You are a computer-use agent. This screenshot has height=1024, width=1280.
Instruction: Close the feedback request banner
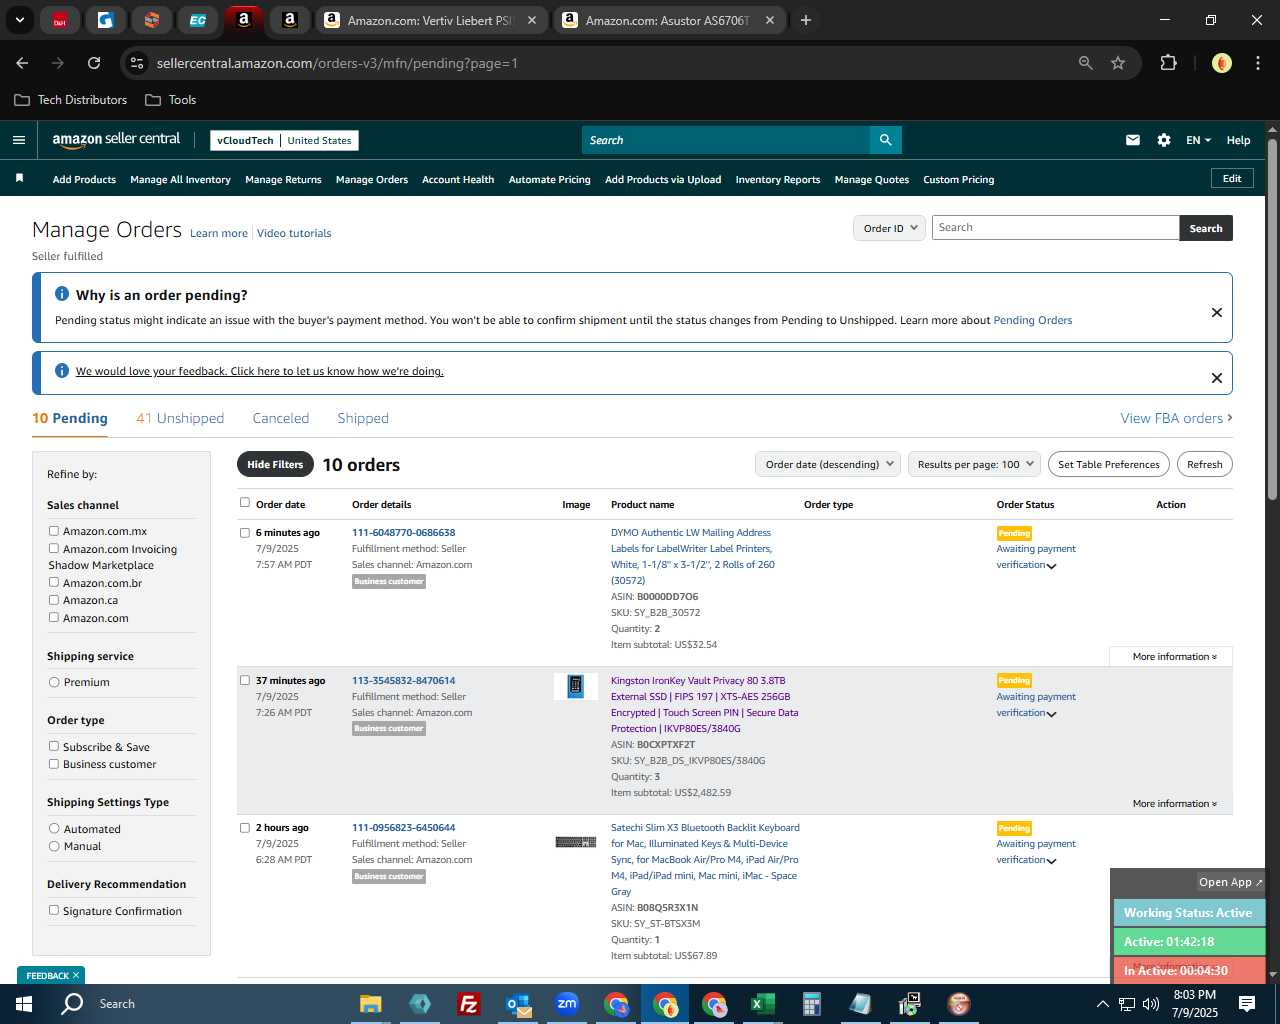[x=1217, y=378]
